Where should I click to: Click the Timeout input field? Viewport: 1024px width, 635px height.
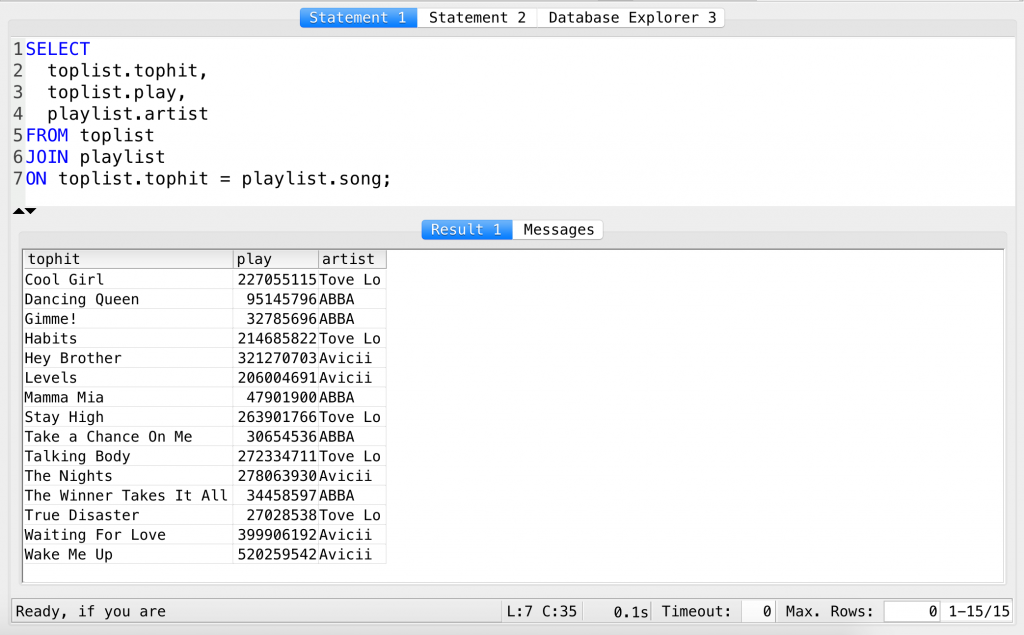click(758, 611)
